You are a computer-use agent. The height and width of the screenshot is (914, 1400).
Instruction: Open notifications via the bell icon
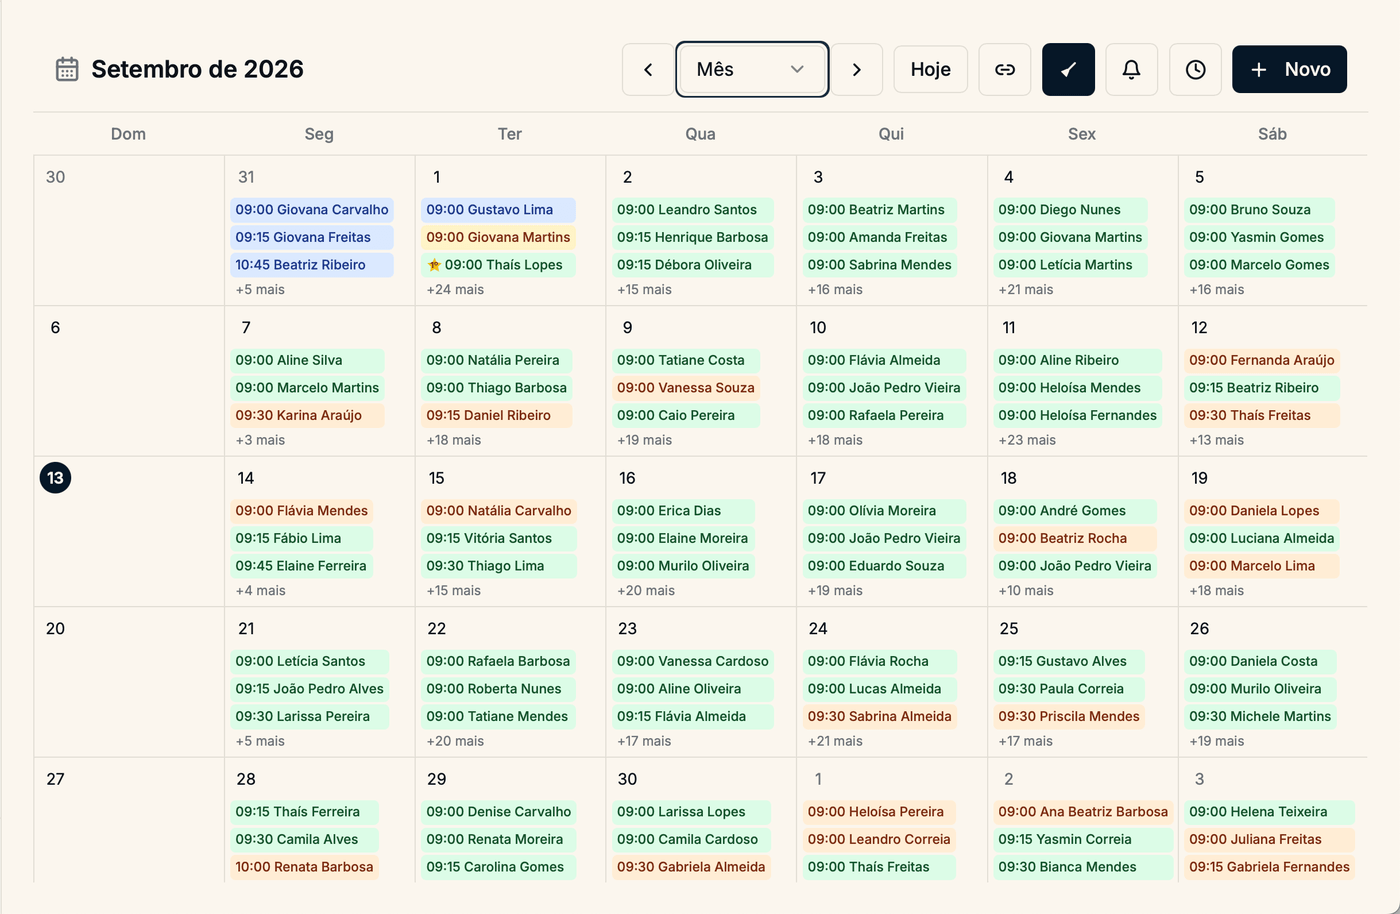pyautogui.click(x=1132, y=70)
